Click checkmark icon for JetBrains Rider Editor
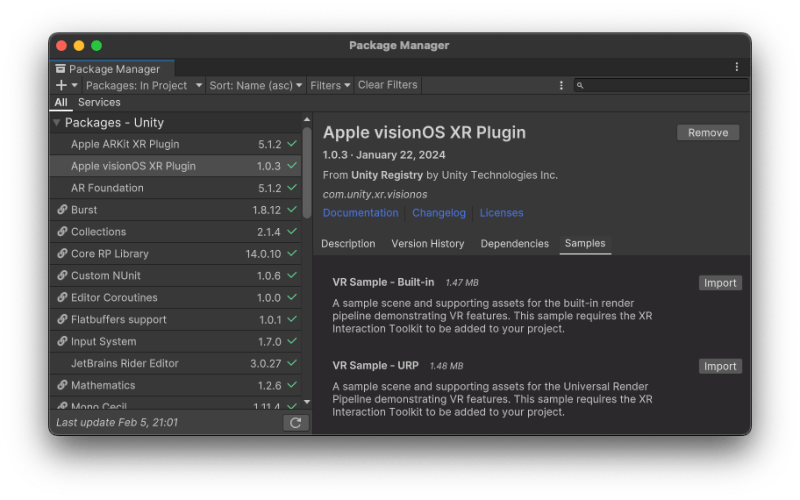Viewport: 800px width, 500px height. tap(292, 363)
